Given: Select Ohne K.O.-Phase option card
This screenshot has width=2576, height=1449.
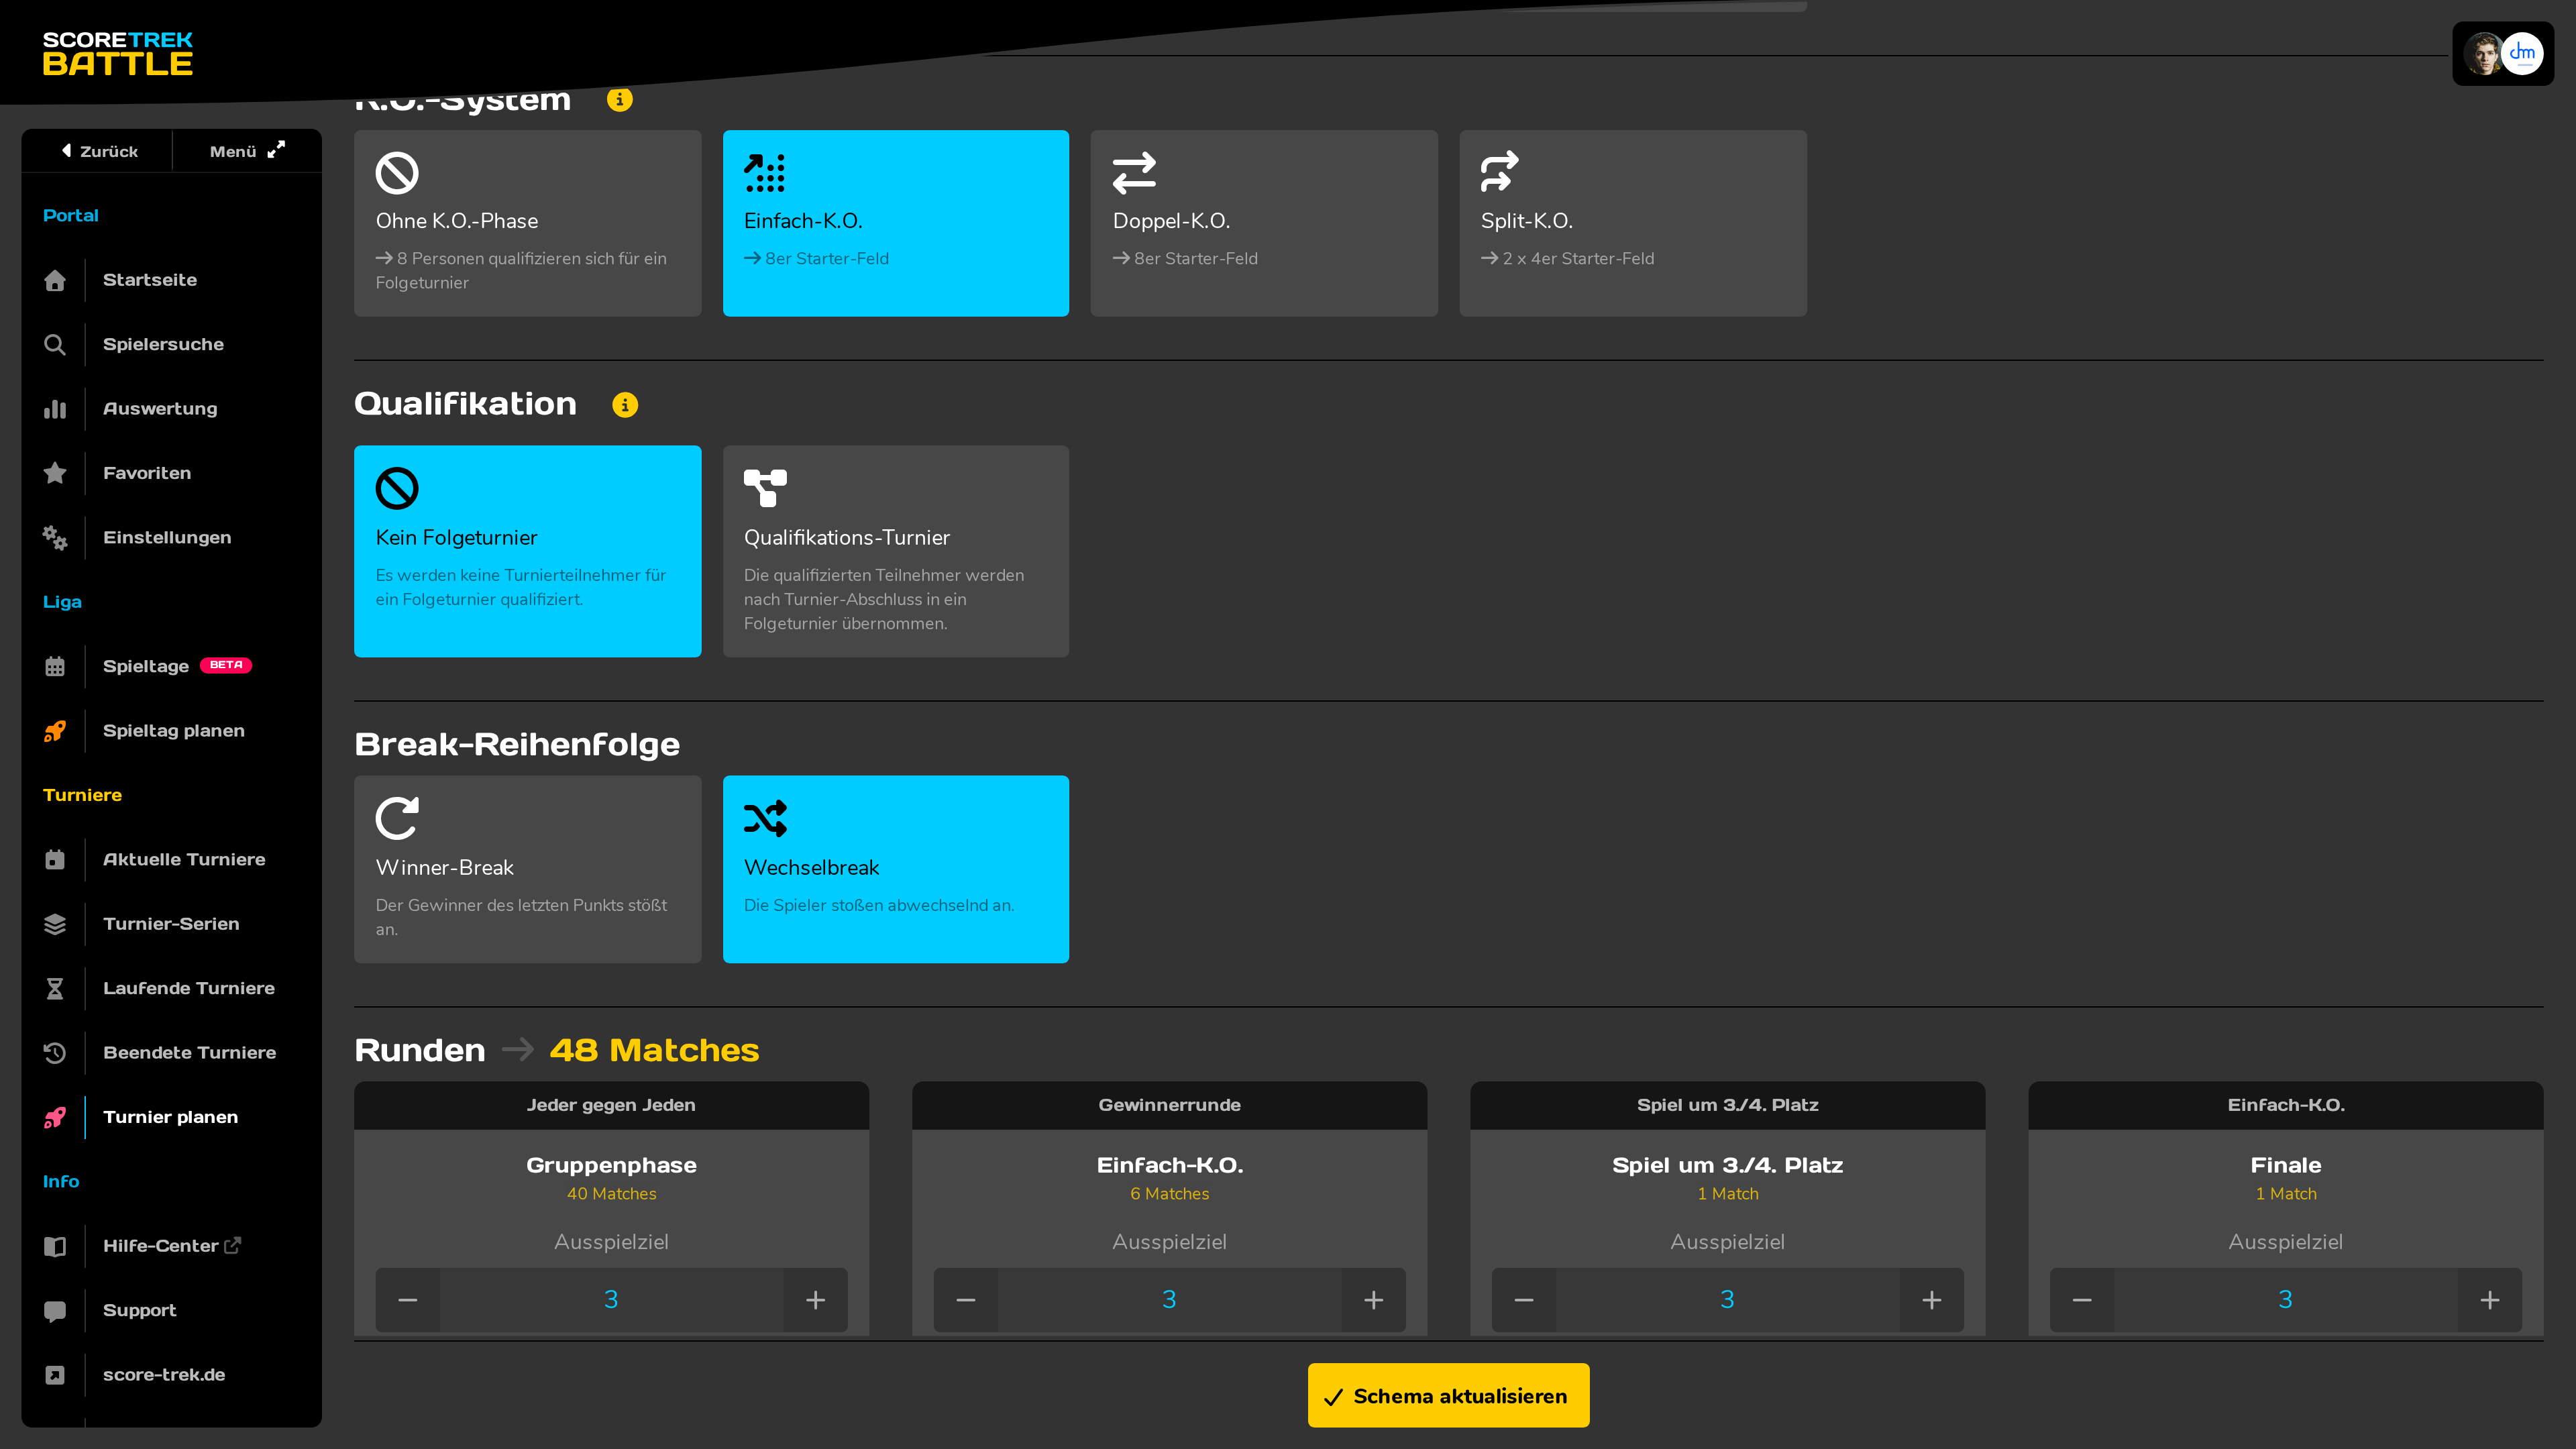Looking at the screenshot, I should (527, 223).
